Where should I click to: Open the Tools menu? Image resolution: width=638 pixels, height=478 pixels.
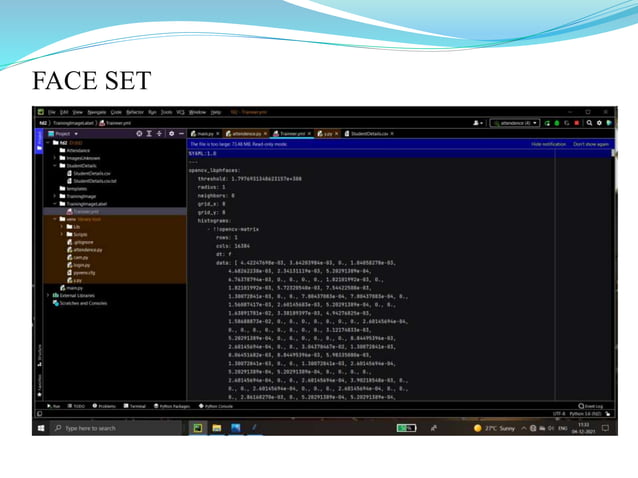pyautogui.click(x=166, y=112)
